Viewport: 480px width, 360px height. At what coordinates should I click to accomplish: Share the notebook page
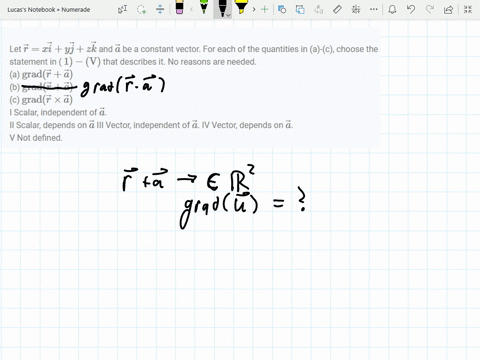coord(449,9)
